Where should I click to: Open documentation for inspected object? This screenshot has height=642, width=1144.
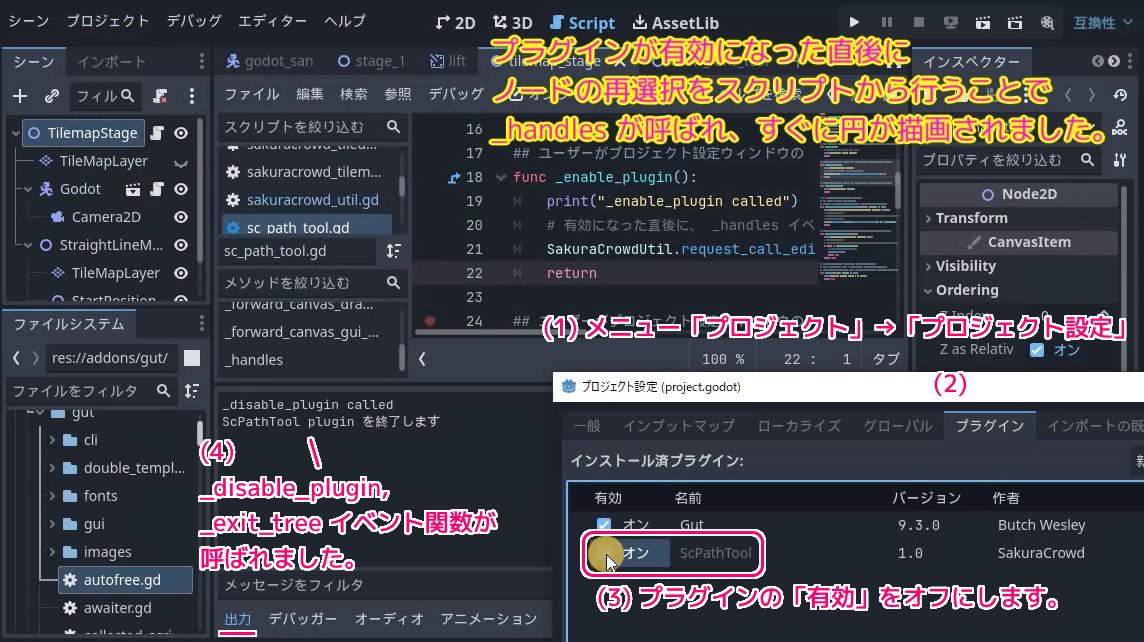(1120, 128)
